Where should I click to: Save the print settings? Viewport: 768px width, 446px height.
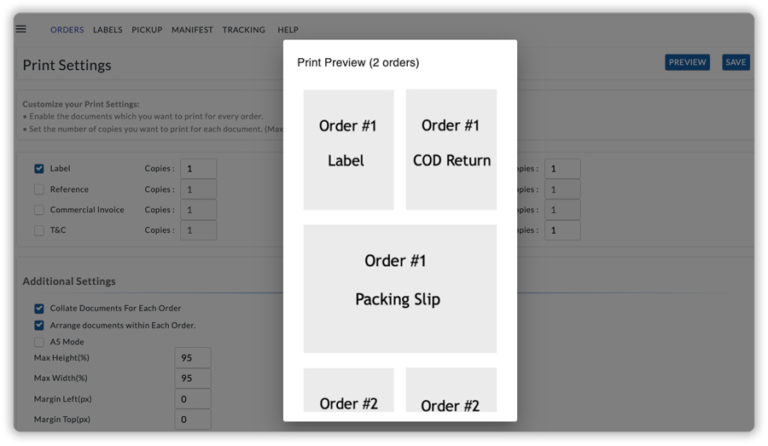point(736,62)
